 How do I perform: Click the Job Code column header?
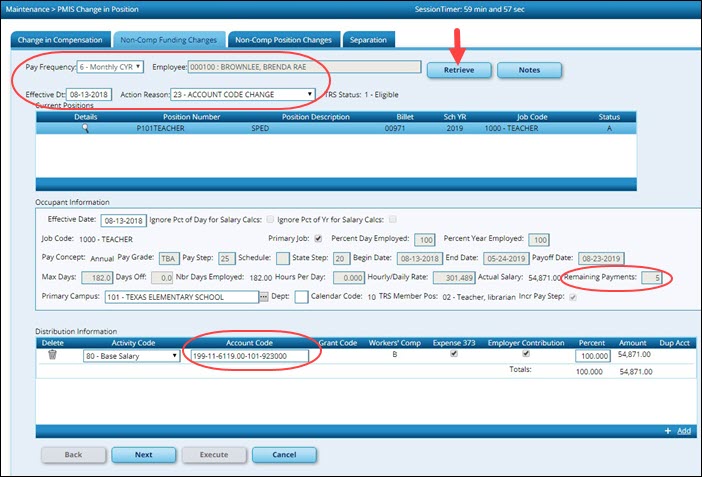(x=532, y=117)
